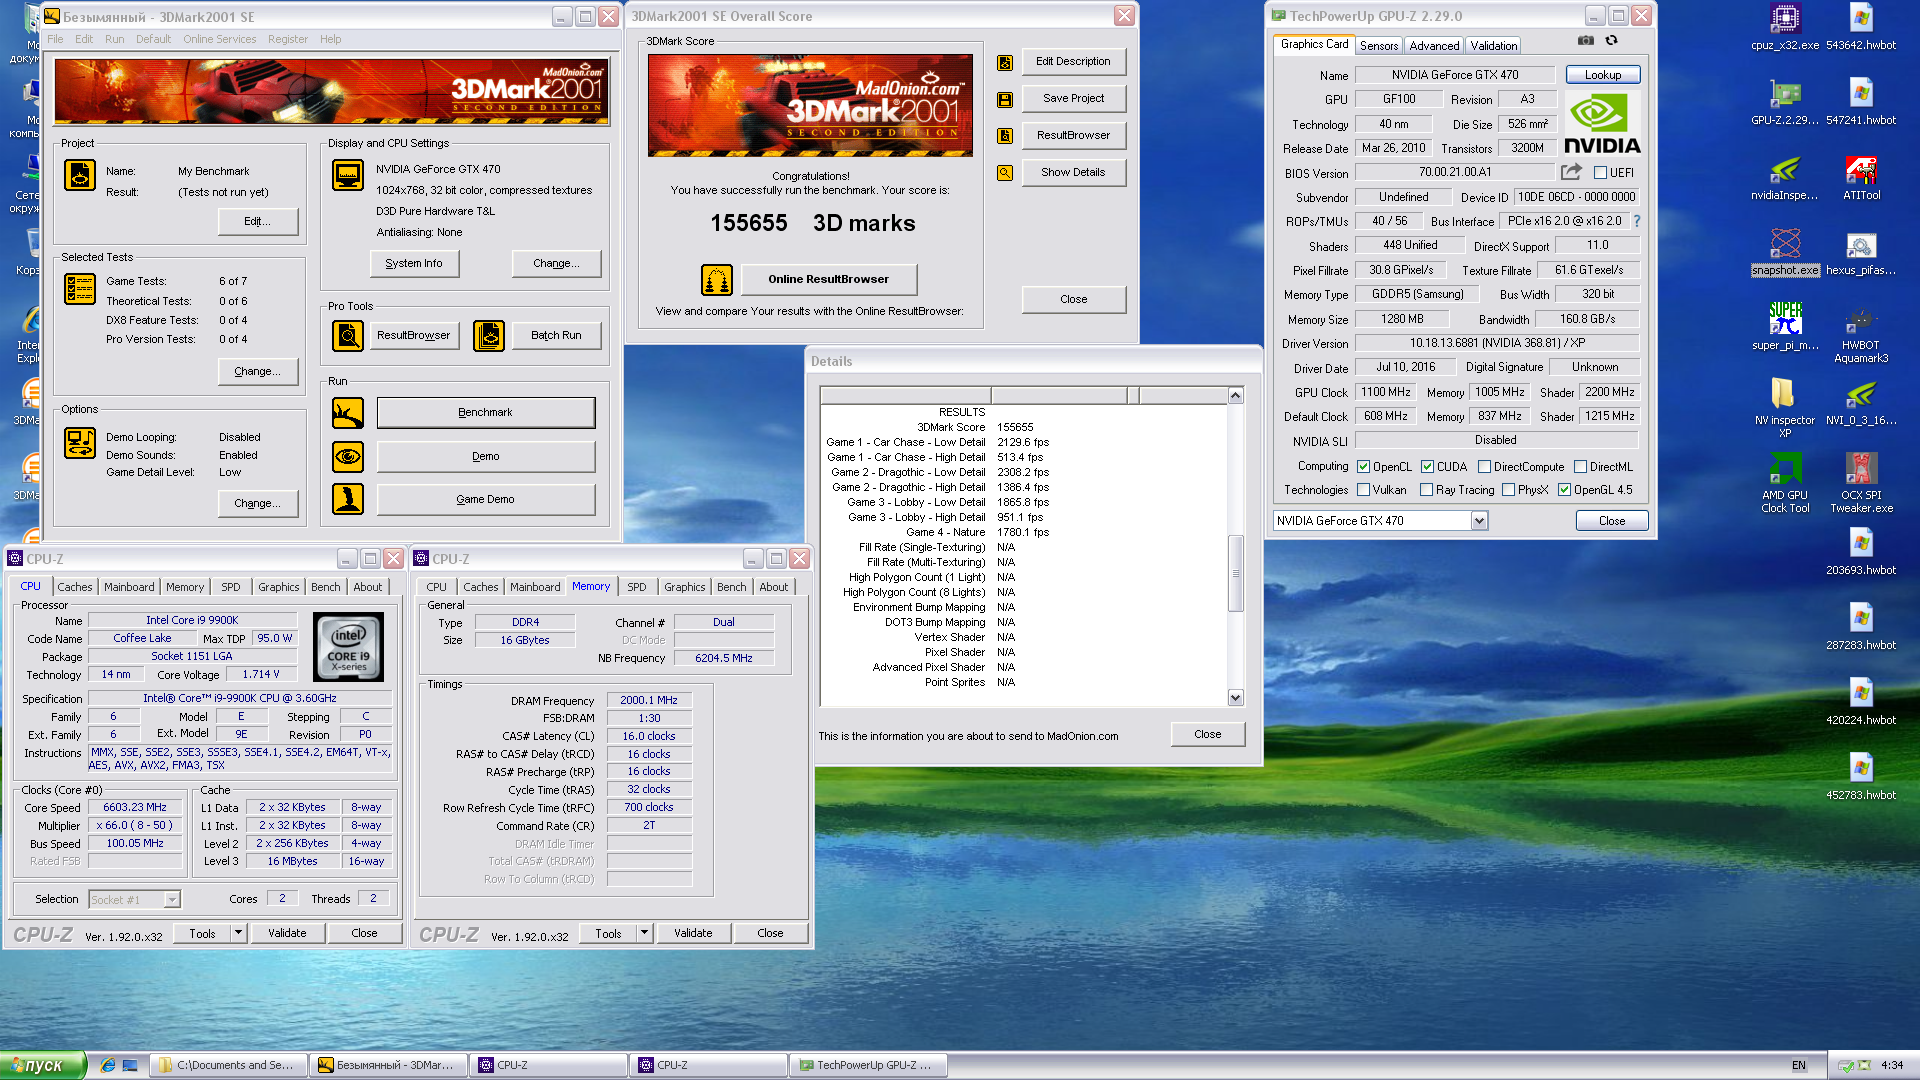Screen dimensions: 1920x1080
Task: Click Windows Start button
Action: click(x=43, y=1066)
